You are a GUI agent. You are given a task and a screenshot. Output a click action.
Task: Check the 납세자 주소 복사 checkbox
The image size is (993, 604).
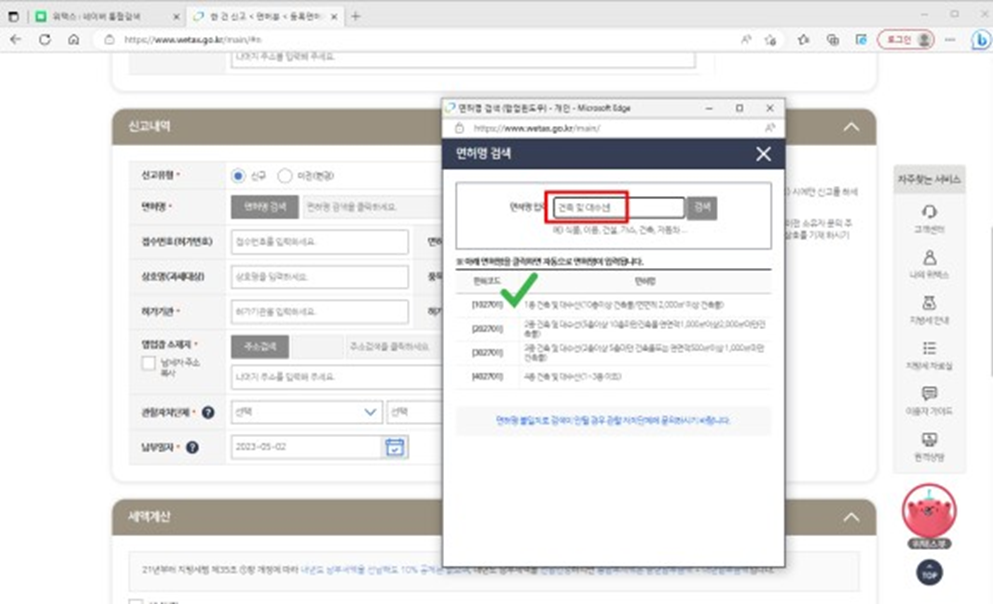(148, 363)
